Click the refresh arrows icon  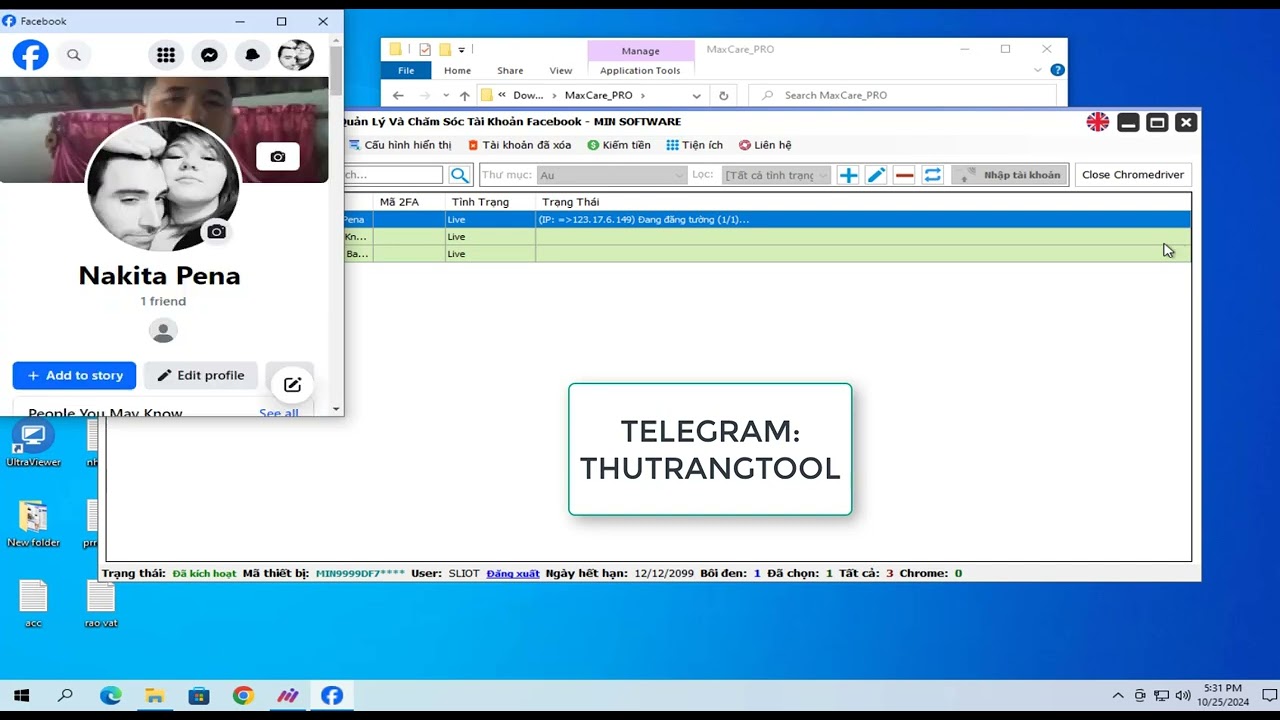932,175
